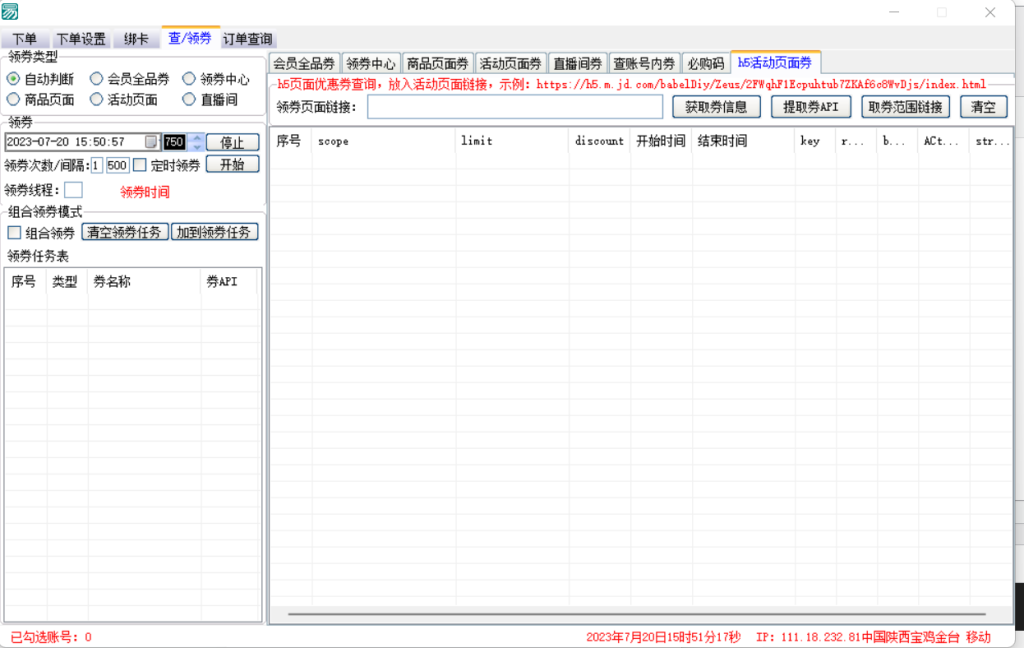Click the 领券页面链接 input field
The height and width of the screenshot is (648, 1024).
click(514, 107)
